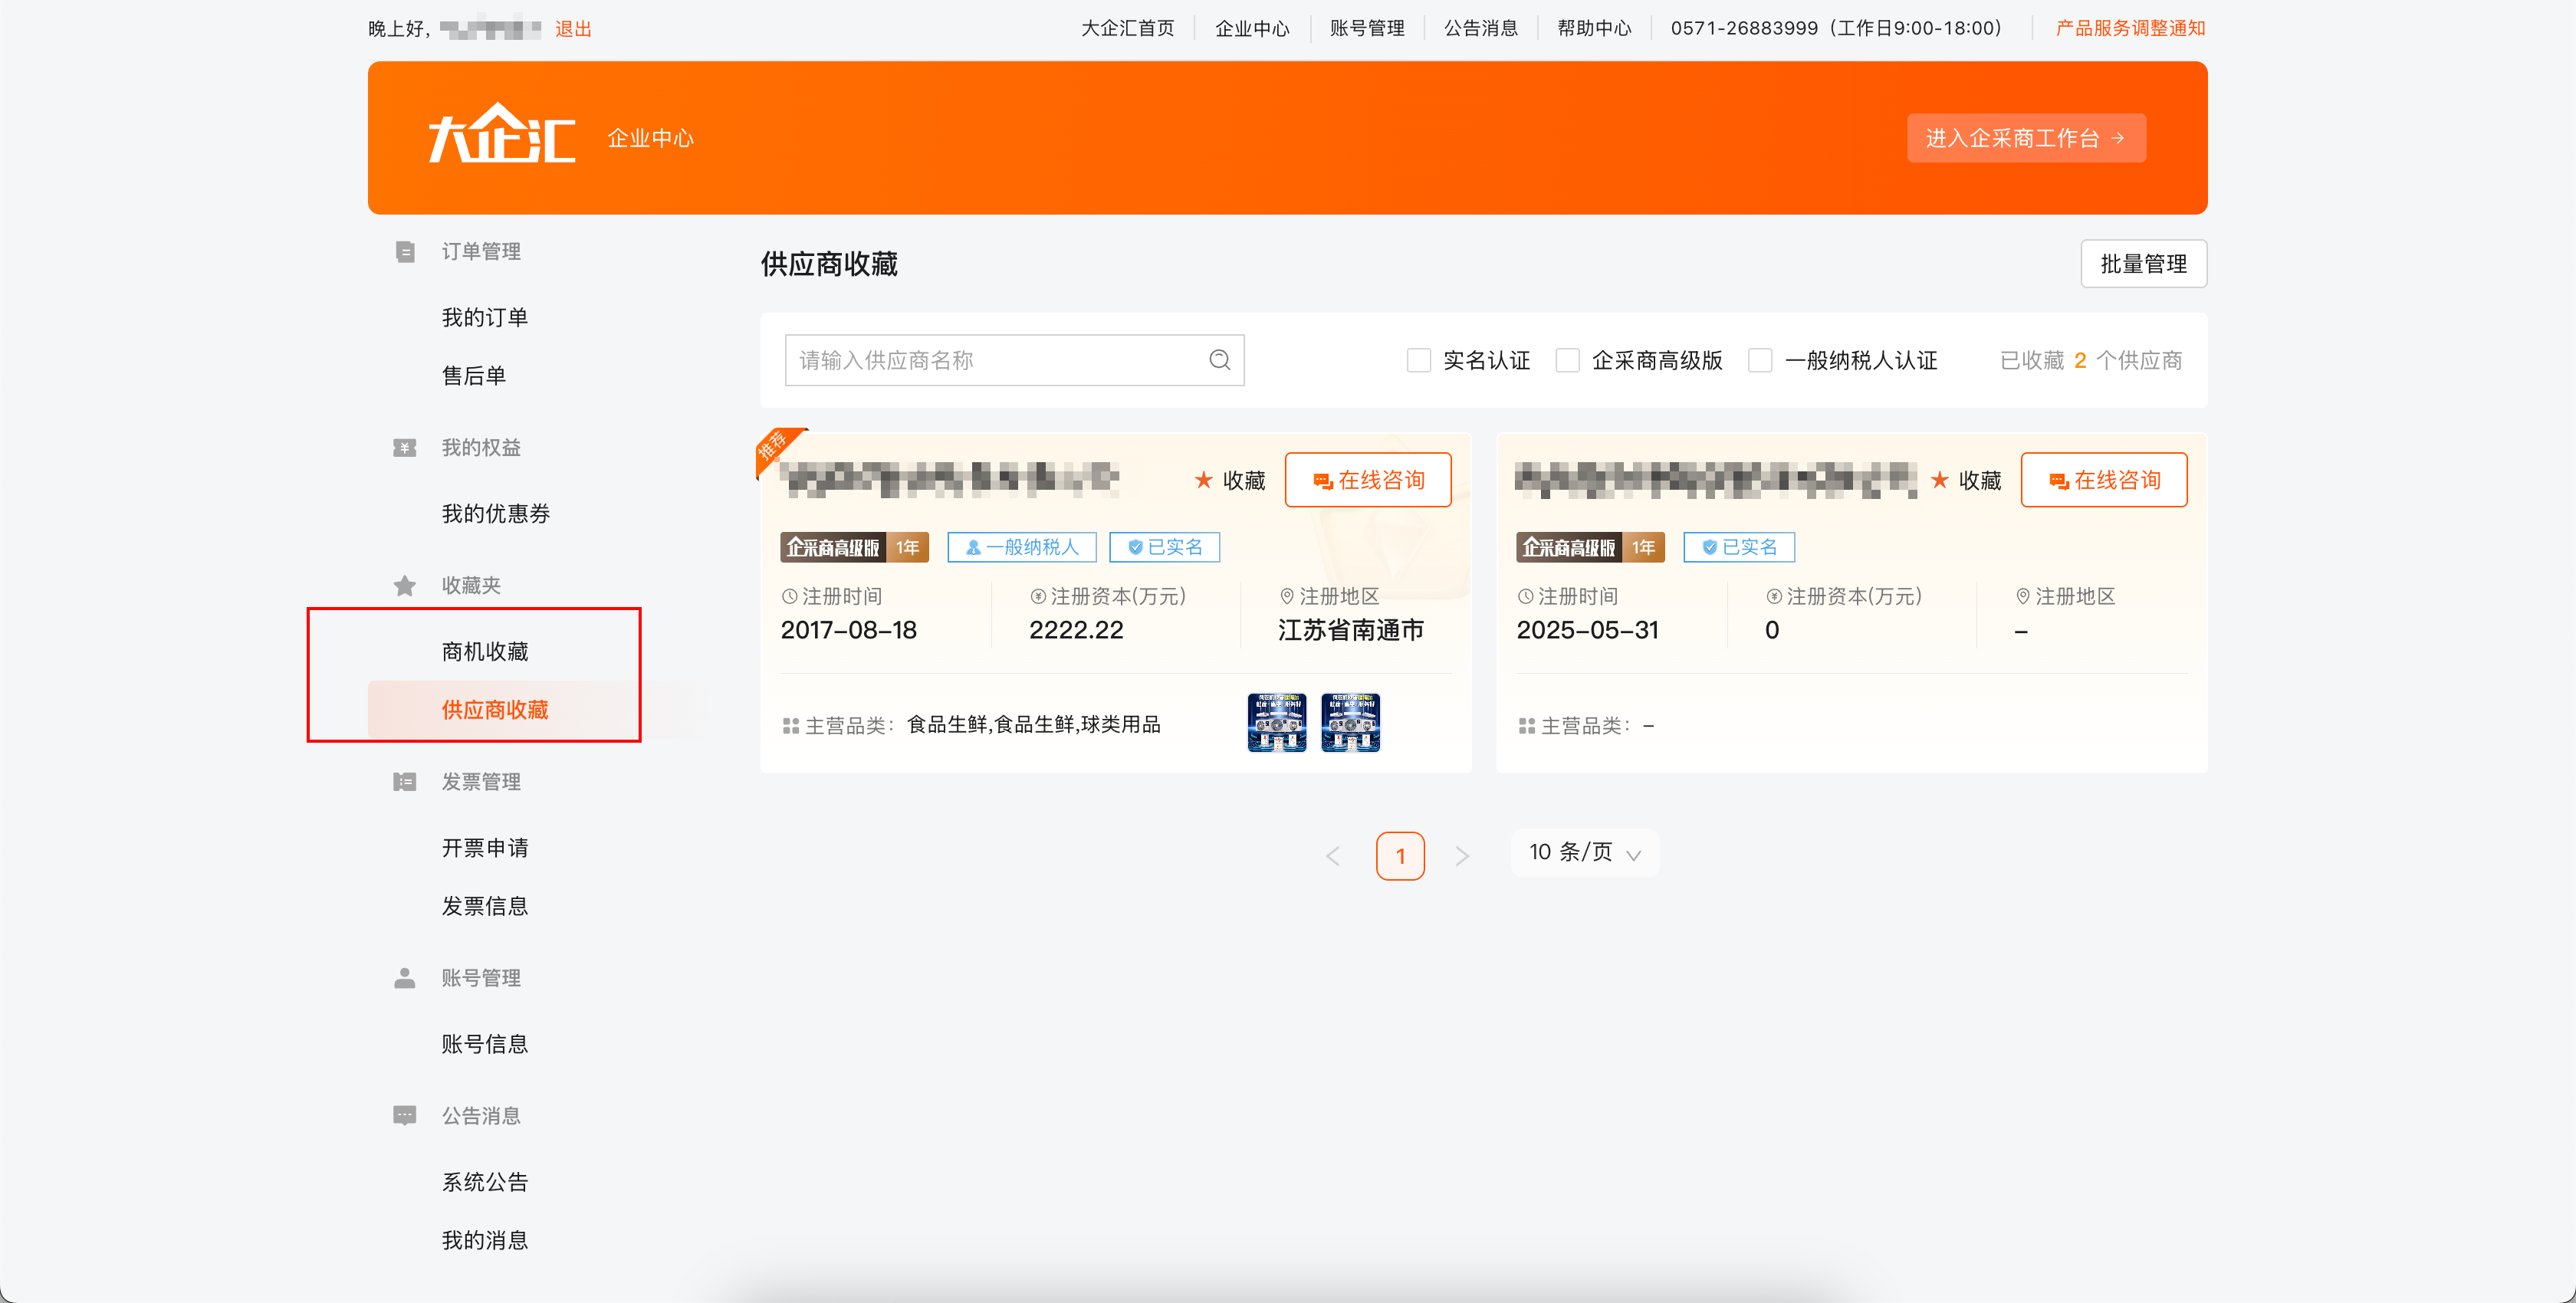Click 退出 to log out

tap(573, 28)
